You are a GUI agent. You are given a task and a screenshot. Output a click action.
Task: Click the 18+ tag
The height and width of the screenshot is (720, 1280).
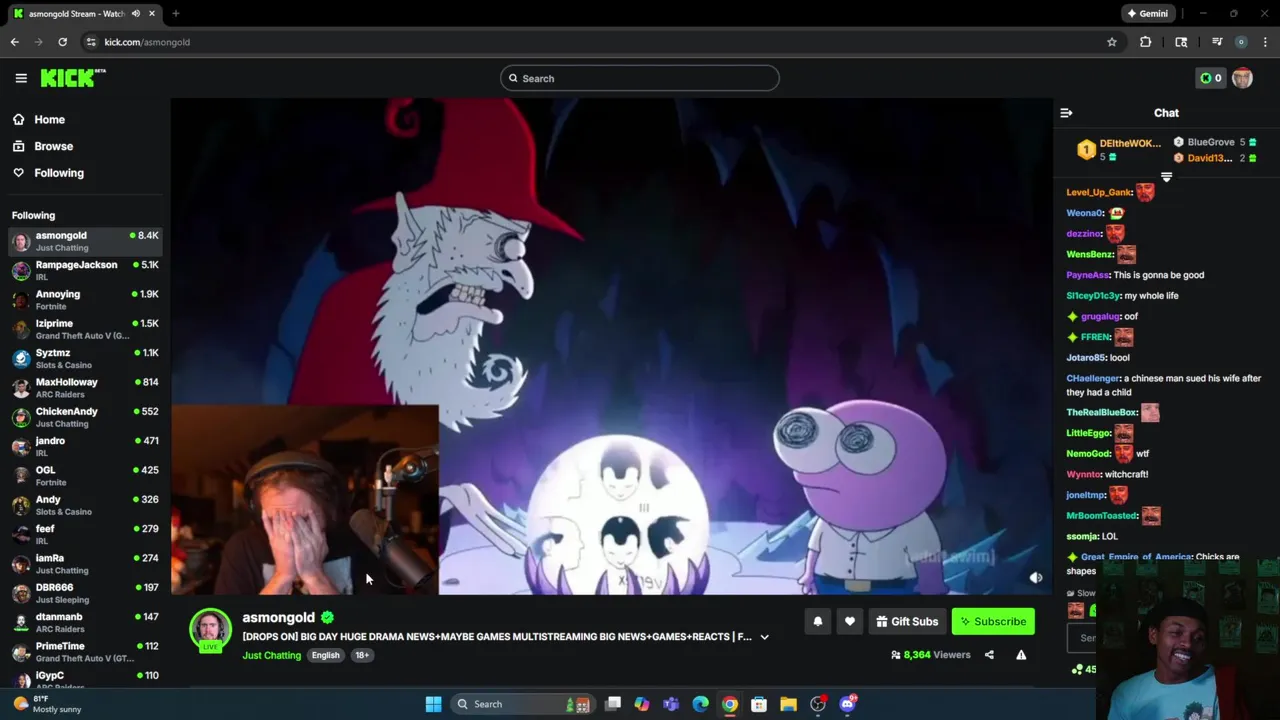tap(362, 655)
